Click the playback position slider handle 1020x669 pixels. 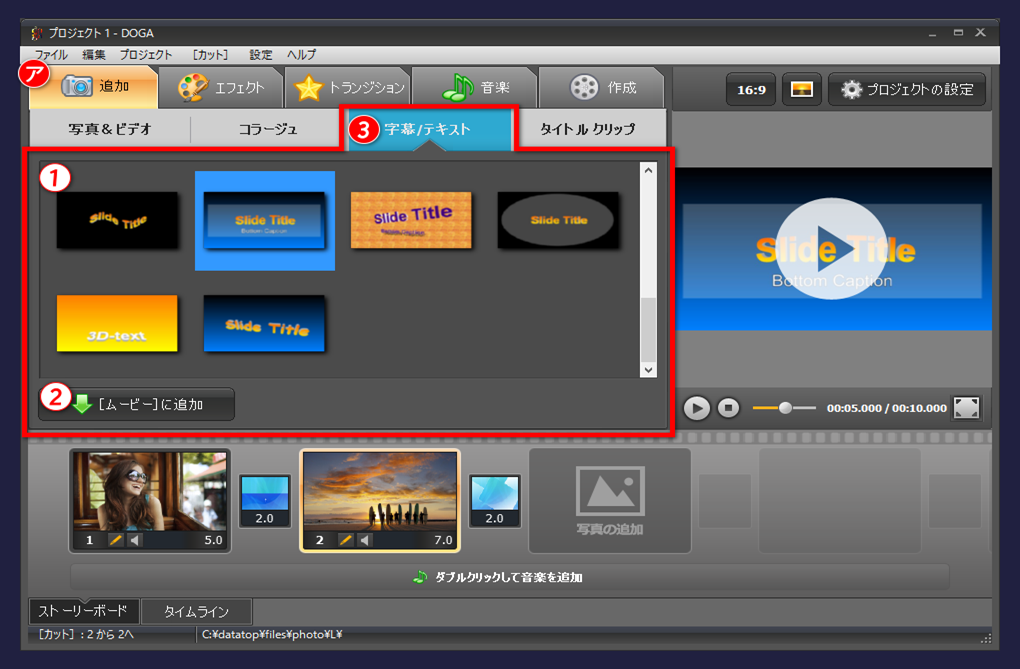[786, 408]
